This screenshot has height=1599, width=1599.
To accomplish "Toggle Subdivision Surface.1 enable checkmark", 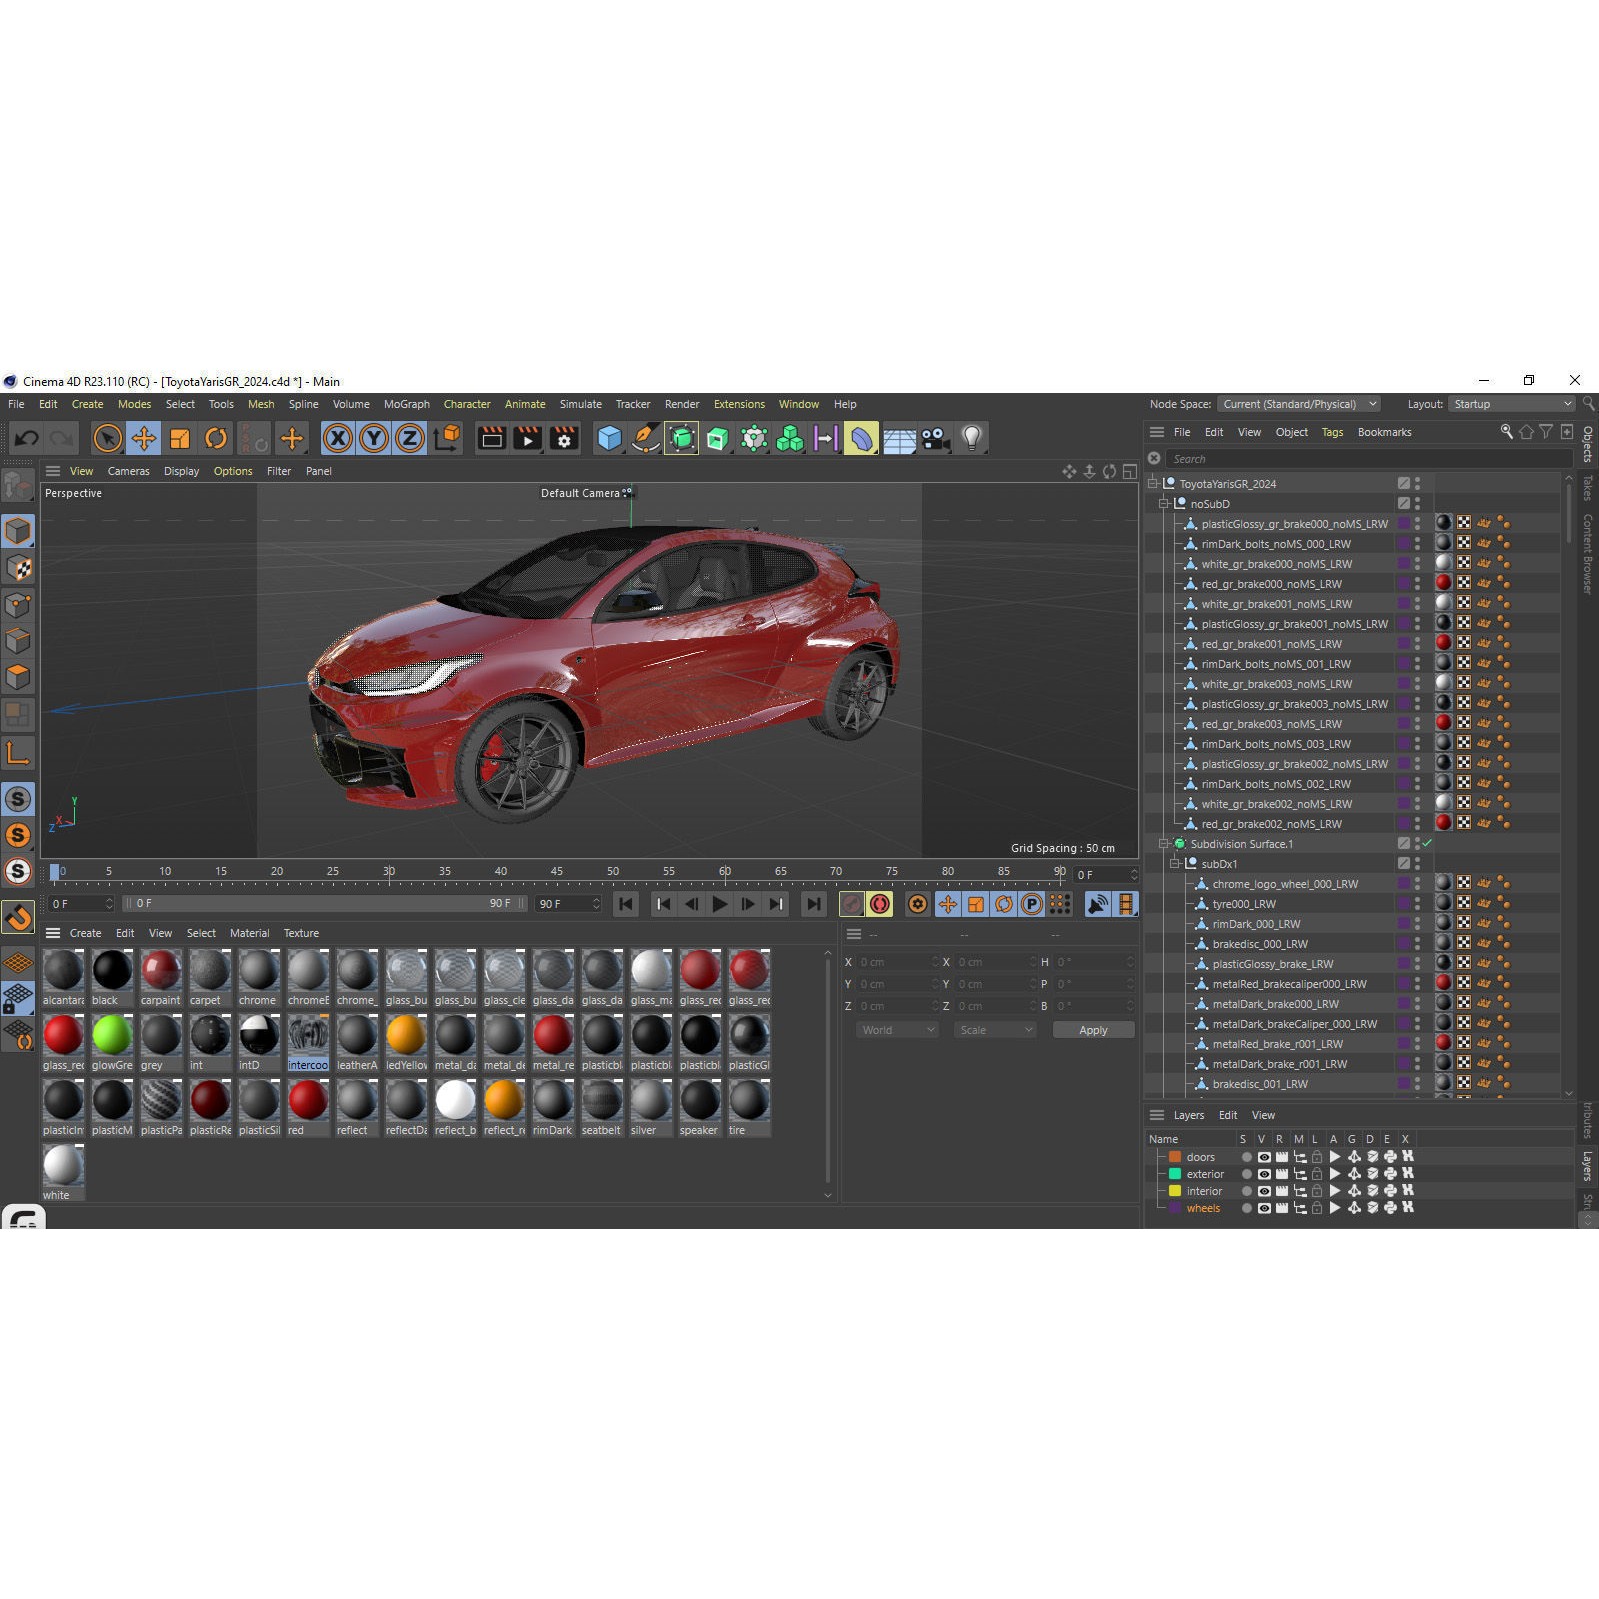I will coord(1427,843).
